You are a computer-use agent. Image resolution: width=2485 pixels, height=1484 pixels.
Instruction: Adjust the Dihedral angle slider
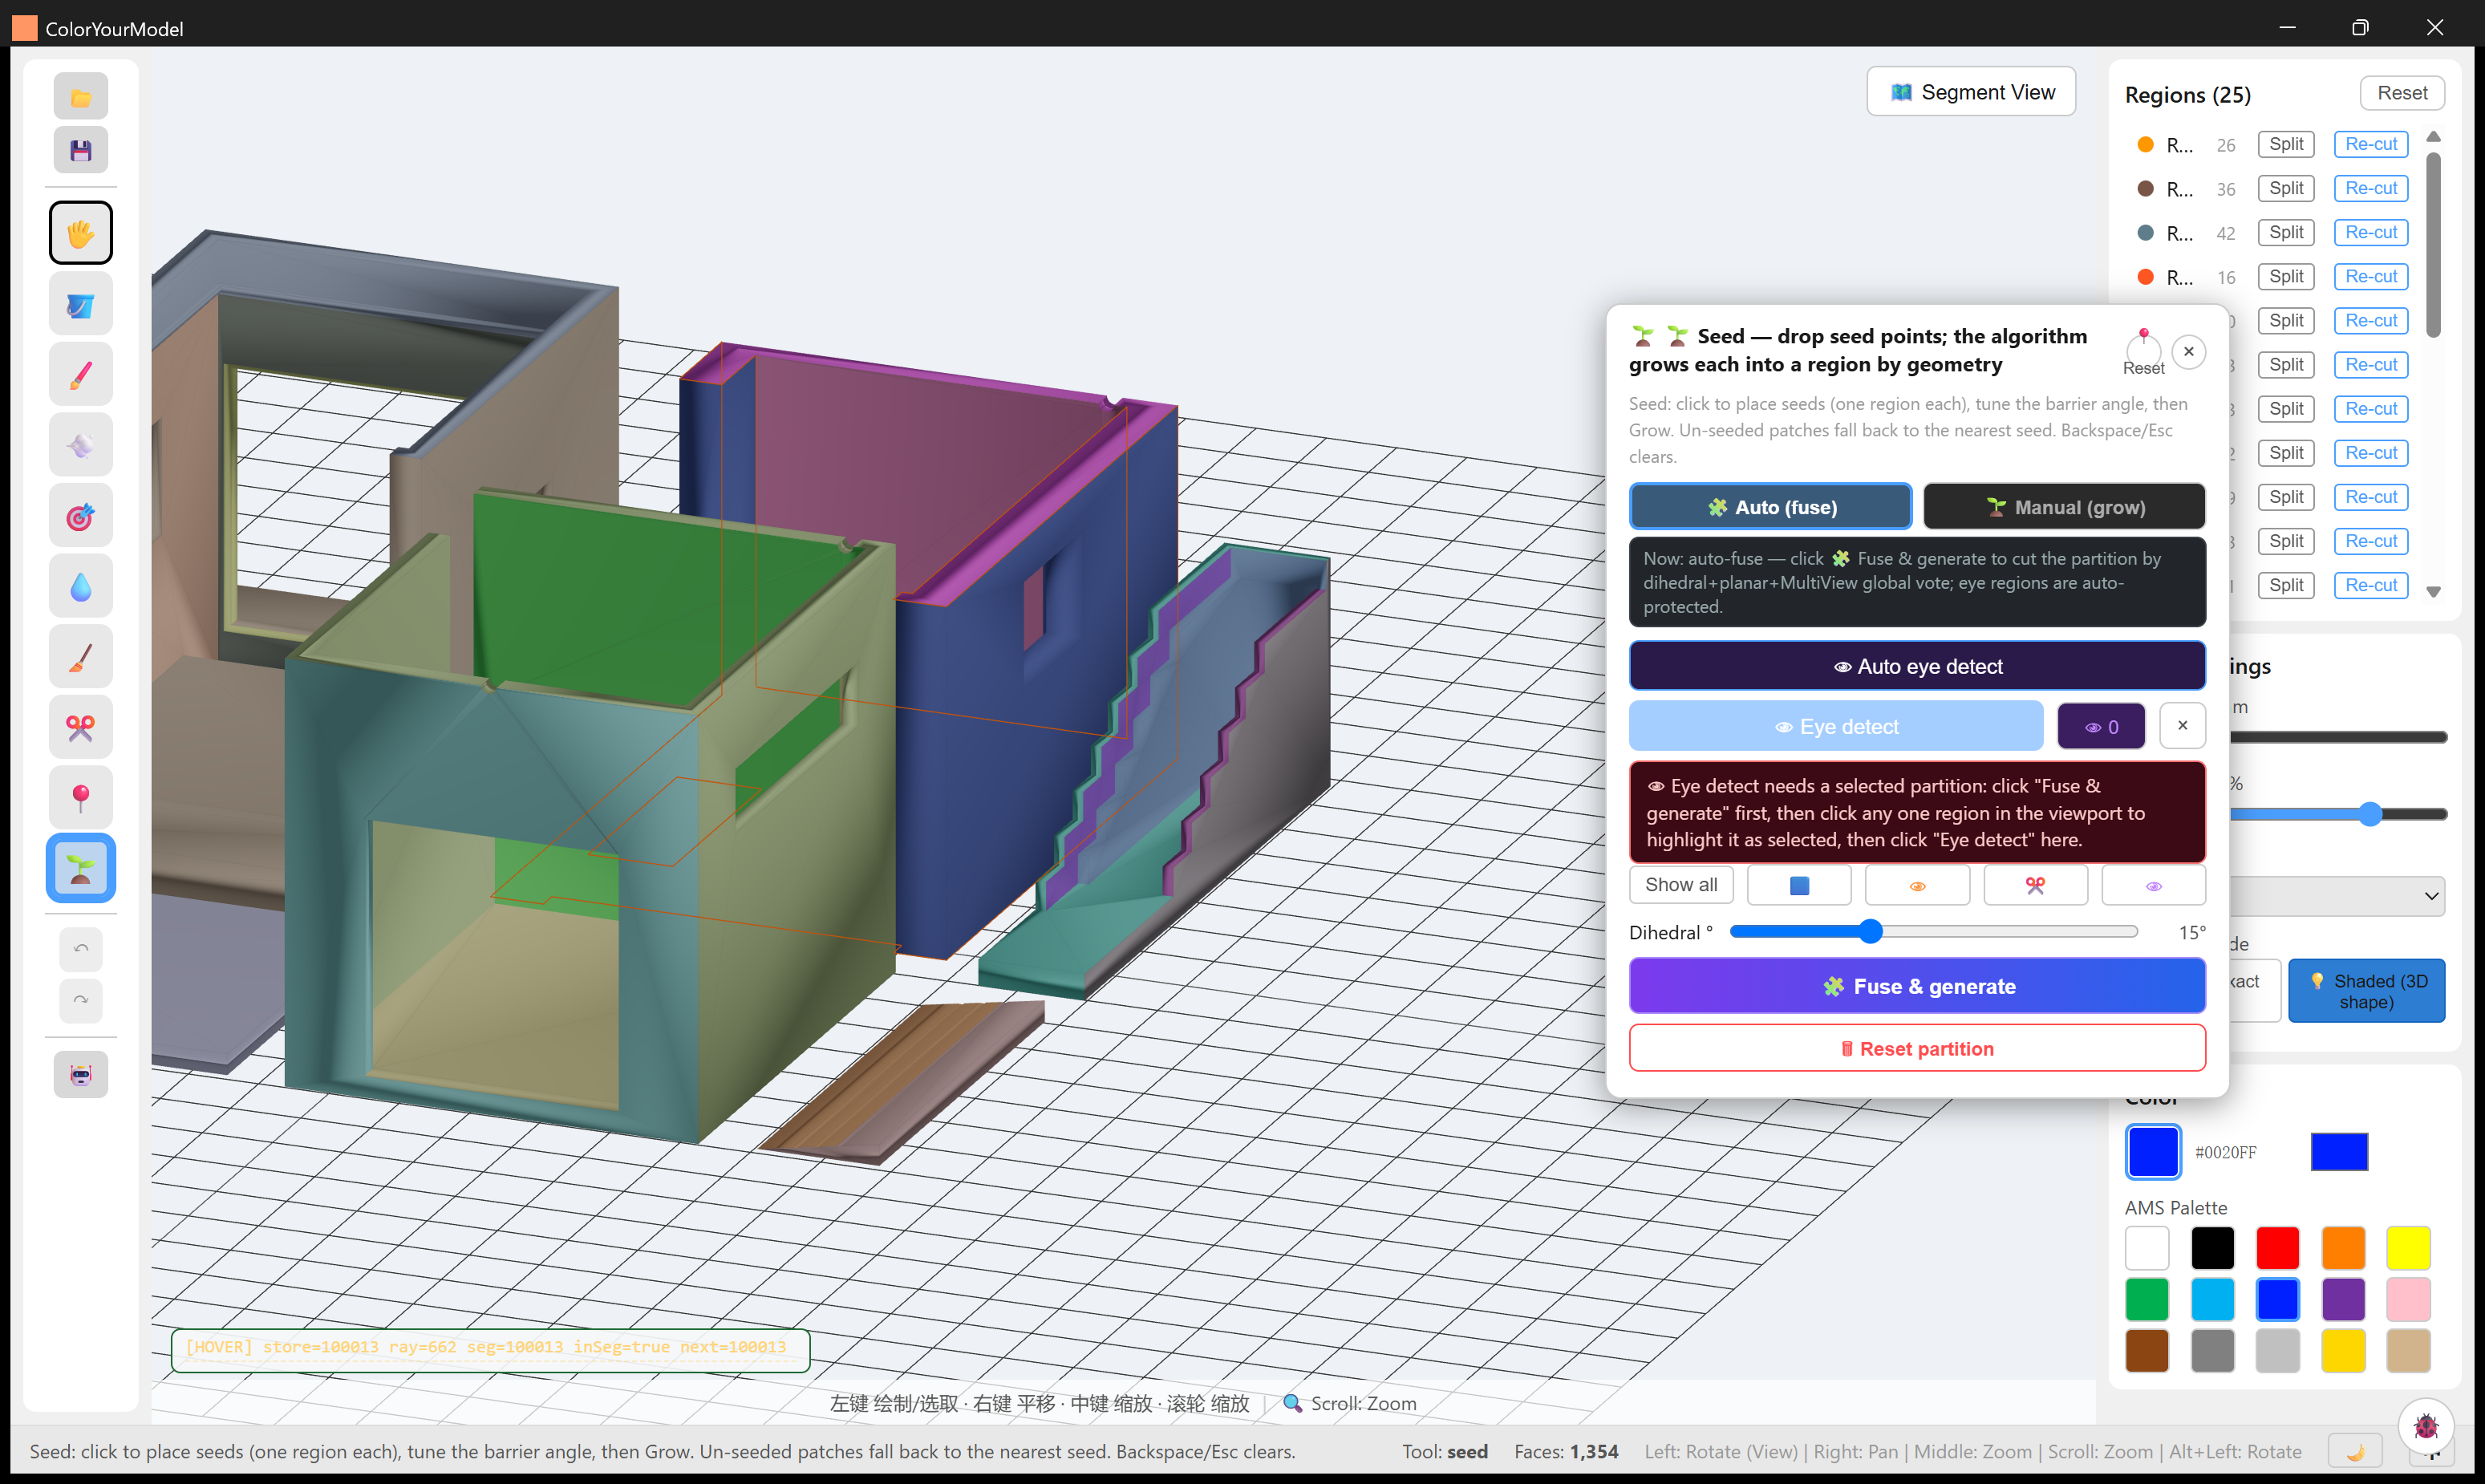1933,932
